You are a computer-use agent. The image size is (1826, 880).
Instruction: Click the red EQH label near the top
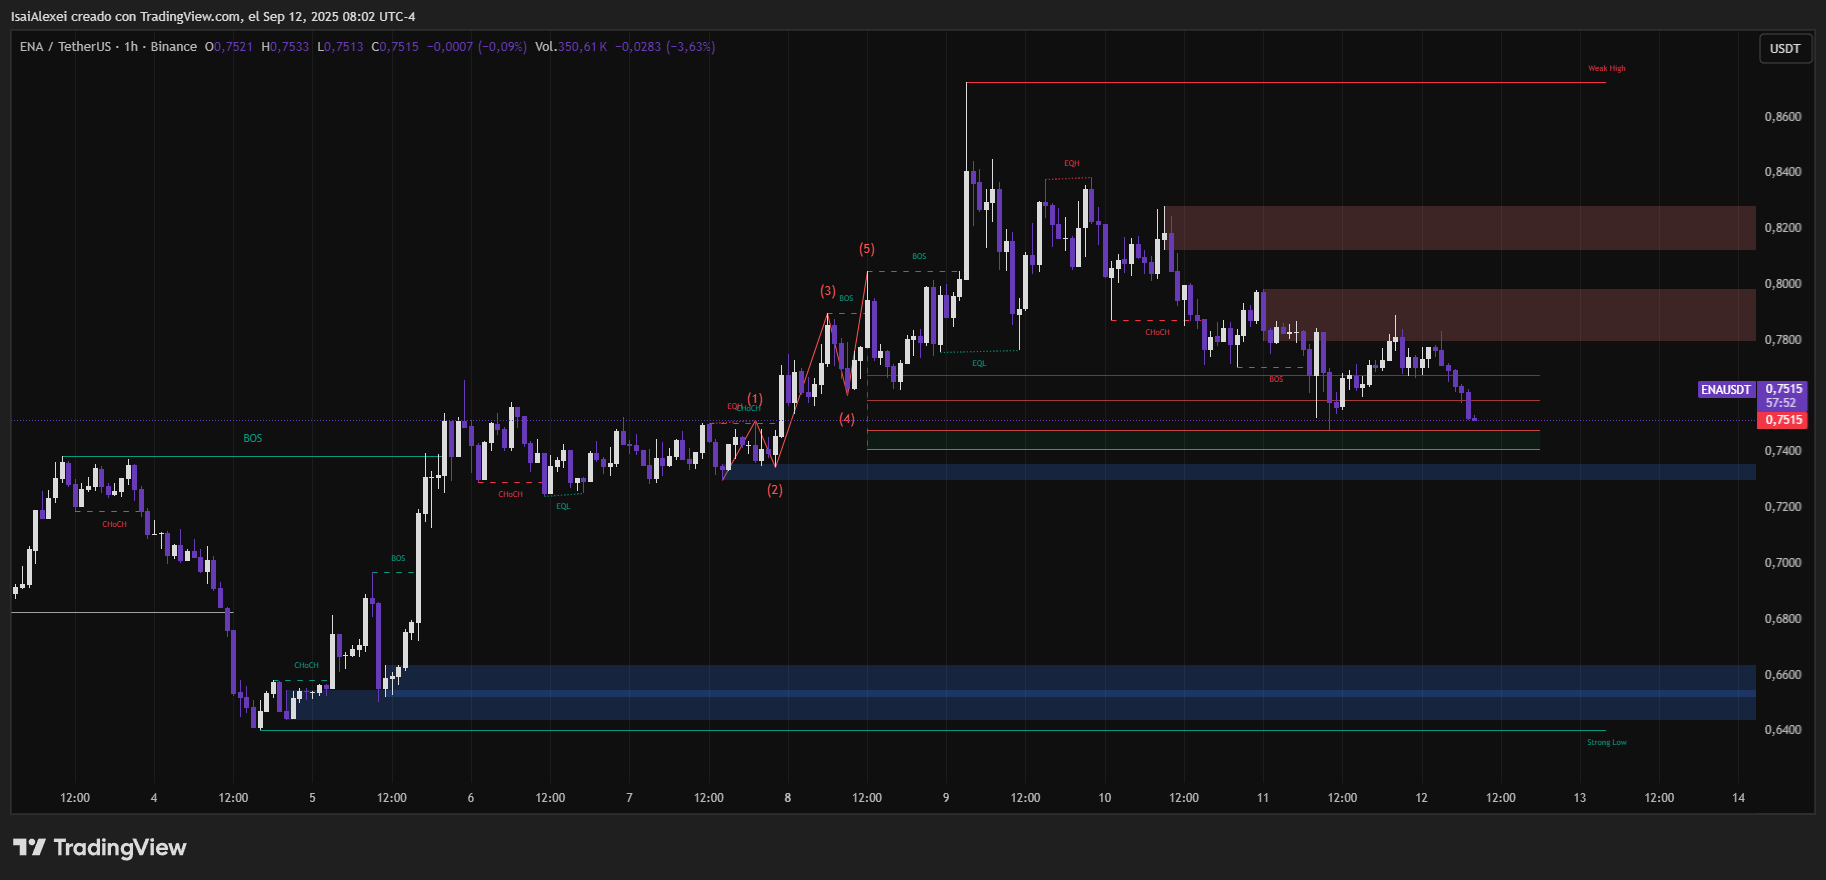1071,163
